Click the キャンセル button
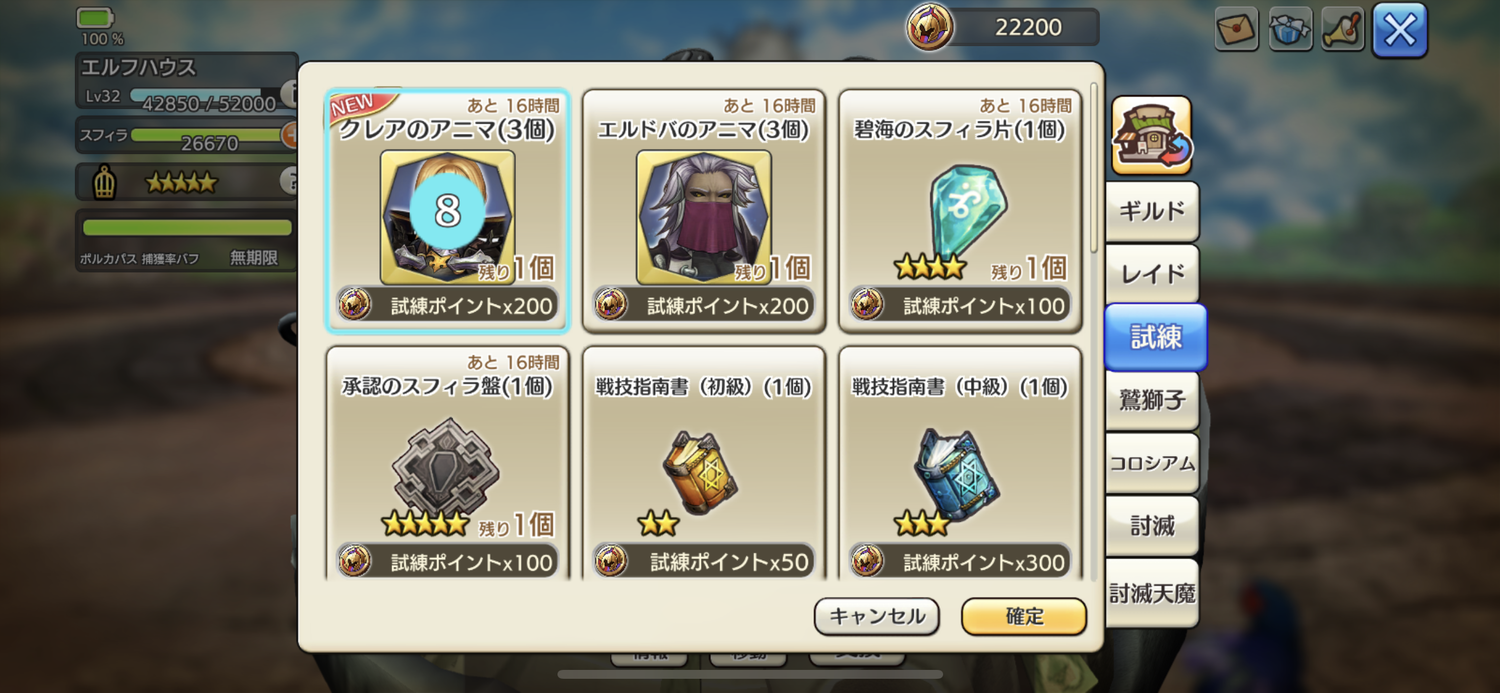Viewport: 1500px width, 693px height. 877,616
